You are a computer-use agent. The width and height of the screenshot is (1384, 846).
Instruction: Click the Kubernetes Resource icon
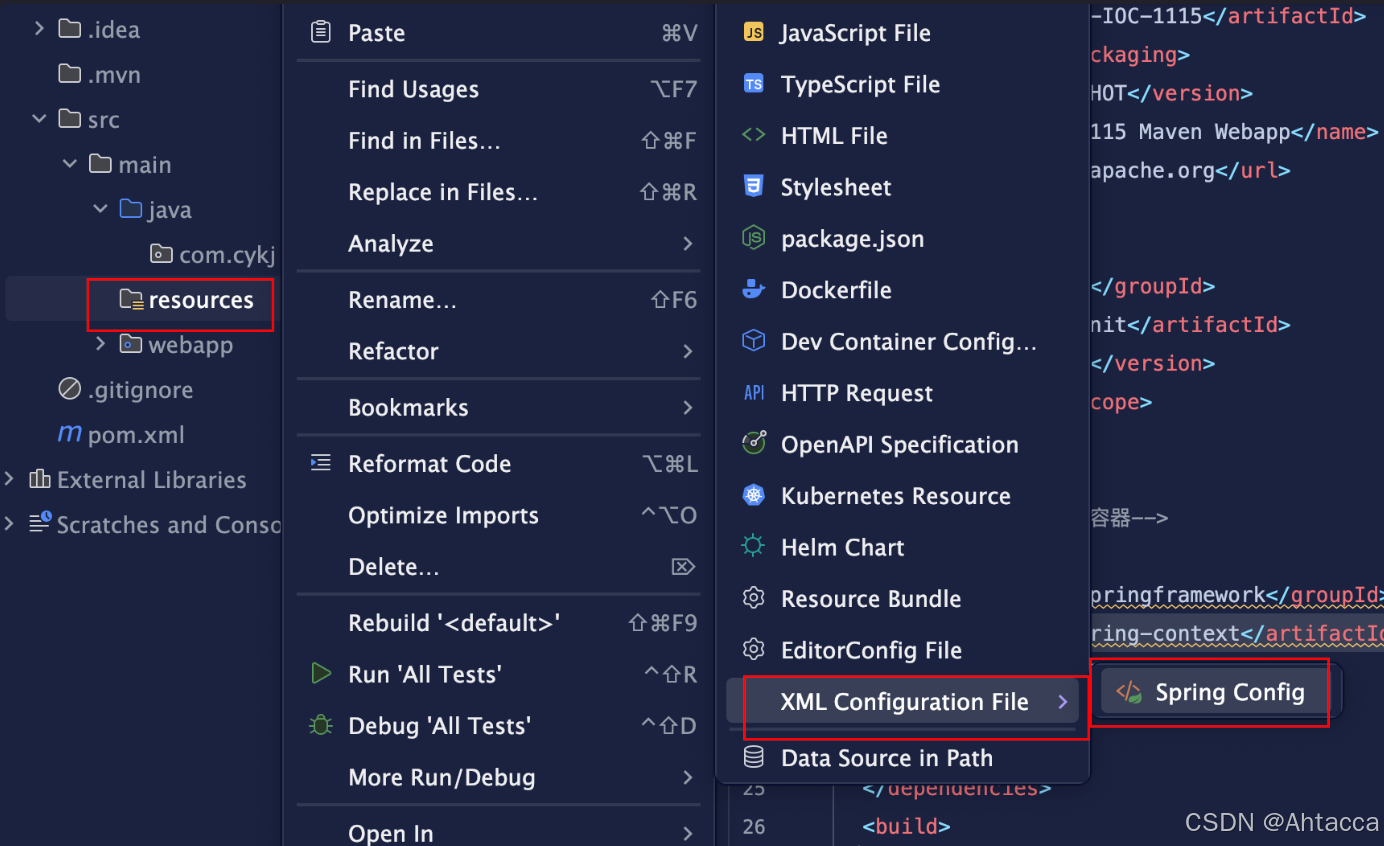click(753, 496)
